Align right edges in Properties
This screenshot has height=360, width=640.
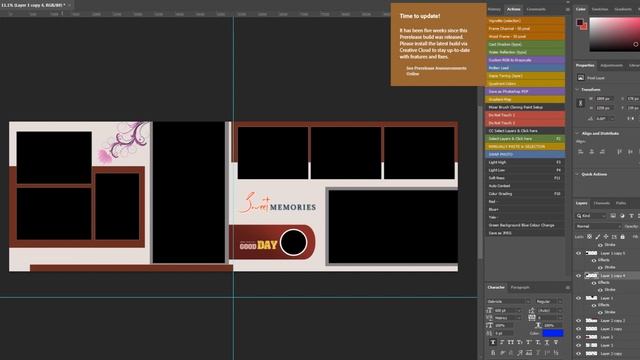(602, 152)
